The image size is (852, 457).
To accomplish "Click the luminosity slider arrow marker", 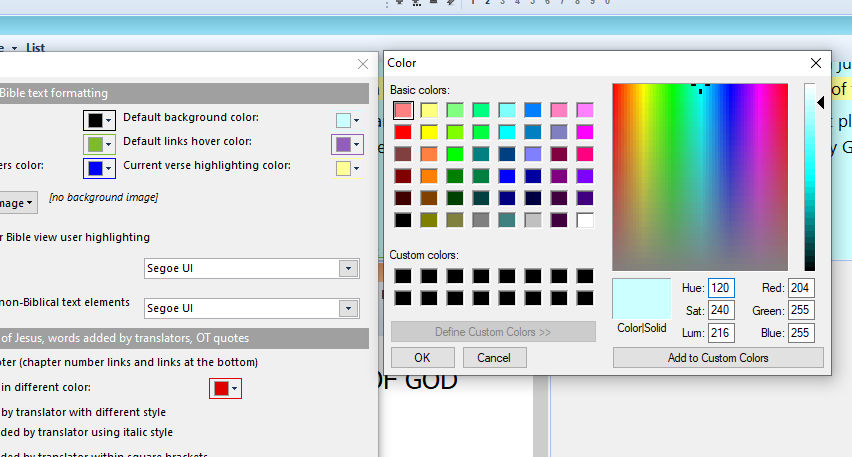I will point(820,102).
